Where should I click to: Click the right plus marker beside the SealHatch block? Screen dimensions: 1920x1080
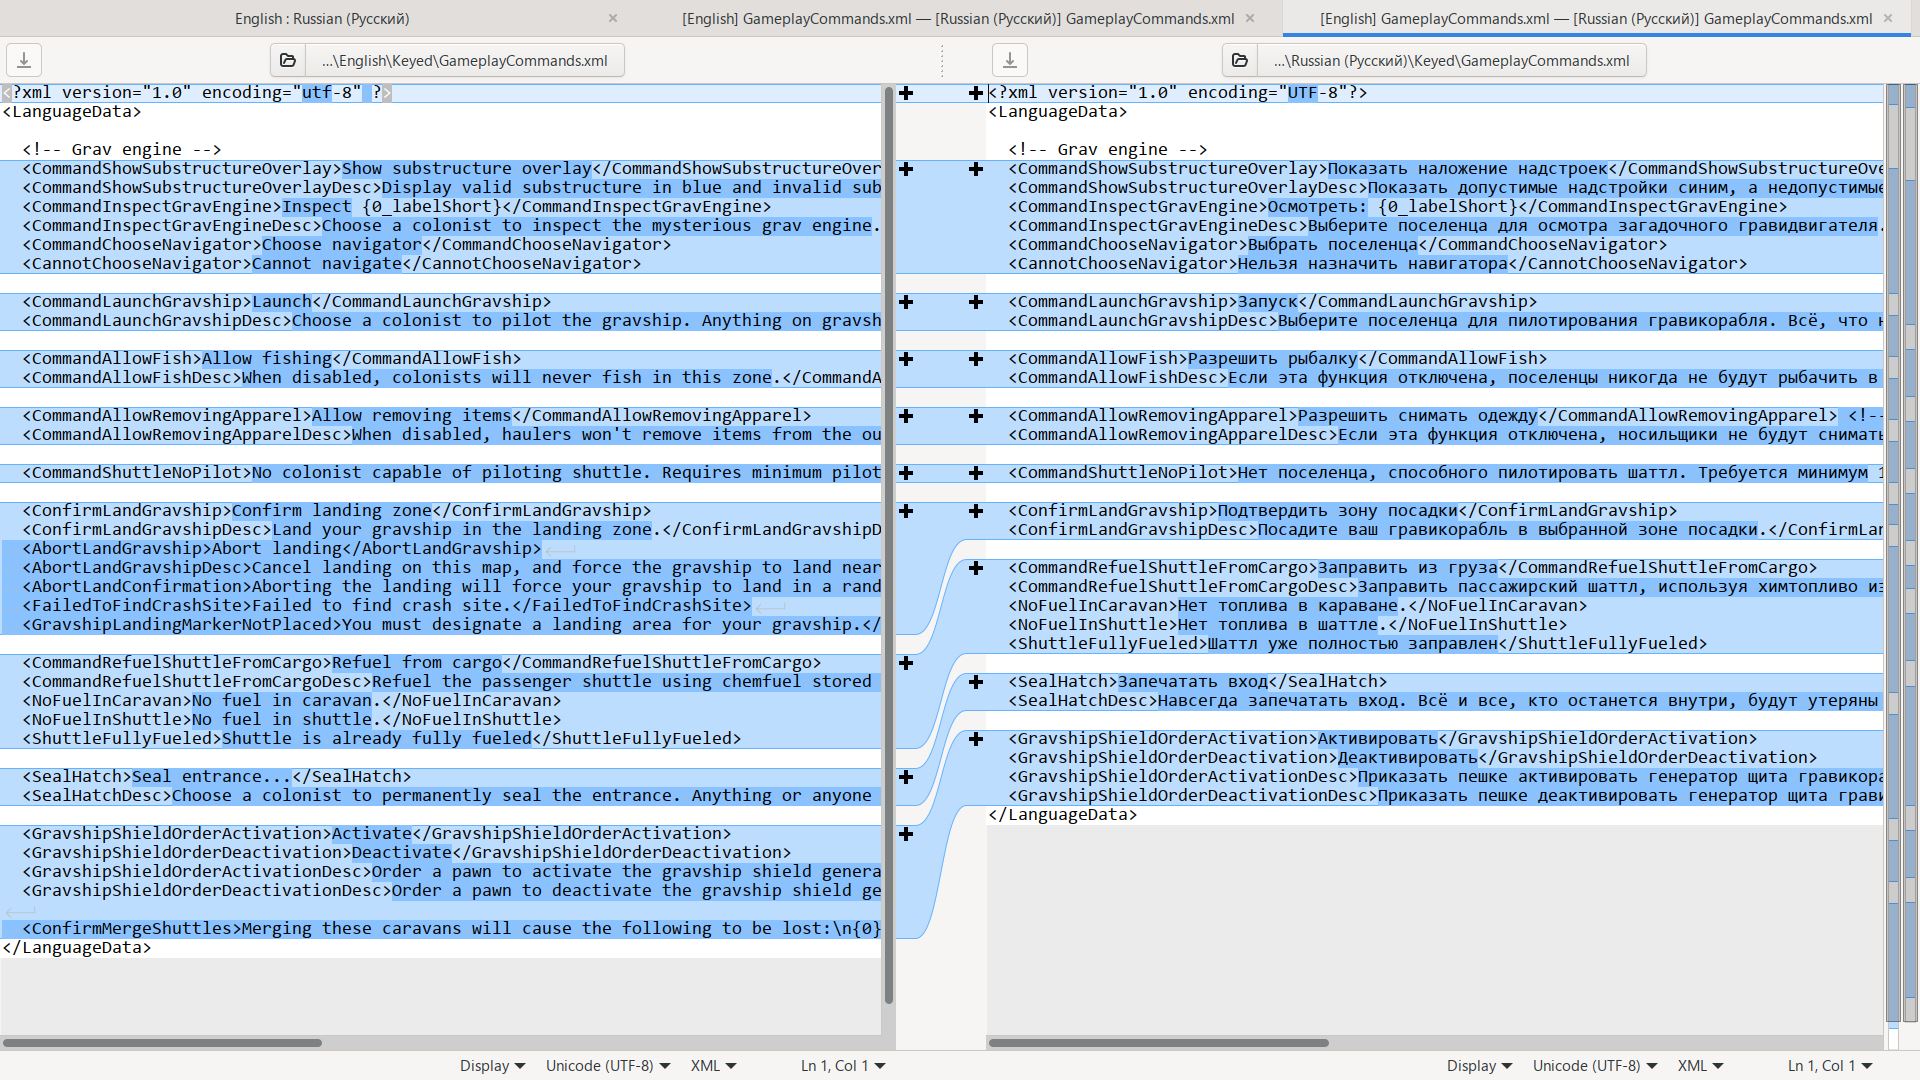976,682
